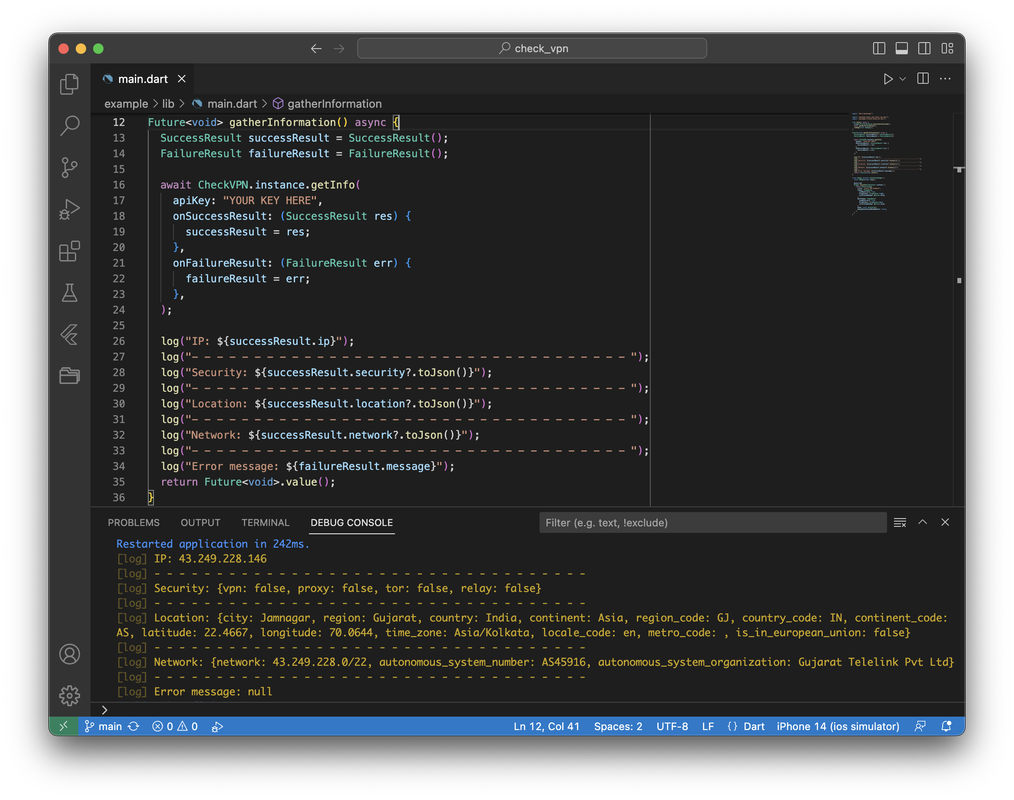1014x800 pixels.
Task: Click the example breadcrumb
Action: [126, 104]
